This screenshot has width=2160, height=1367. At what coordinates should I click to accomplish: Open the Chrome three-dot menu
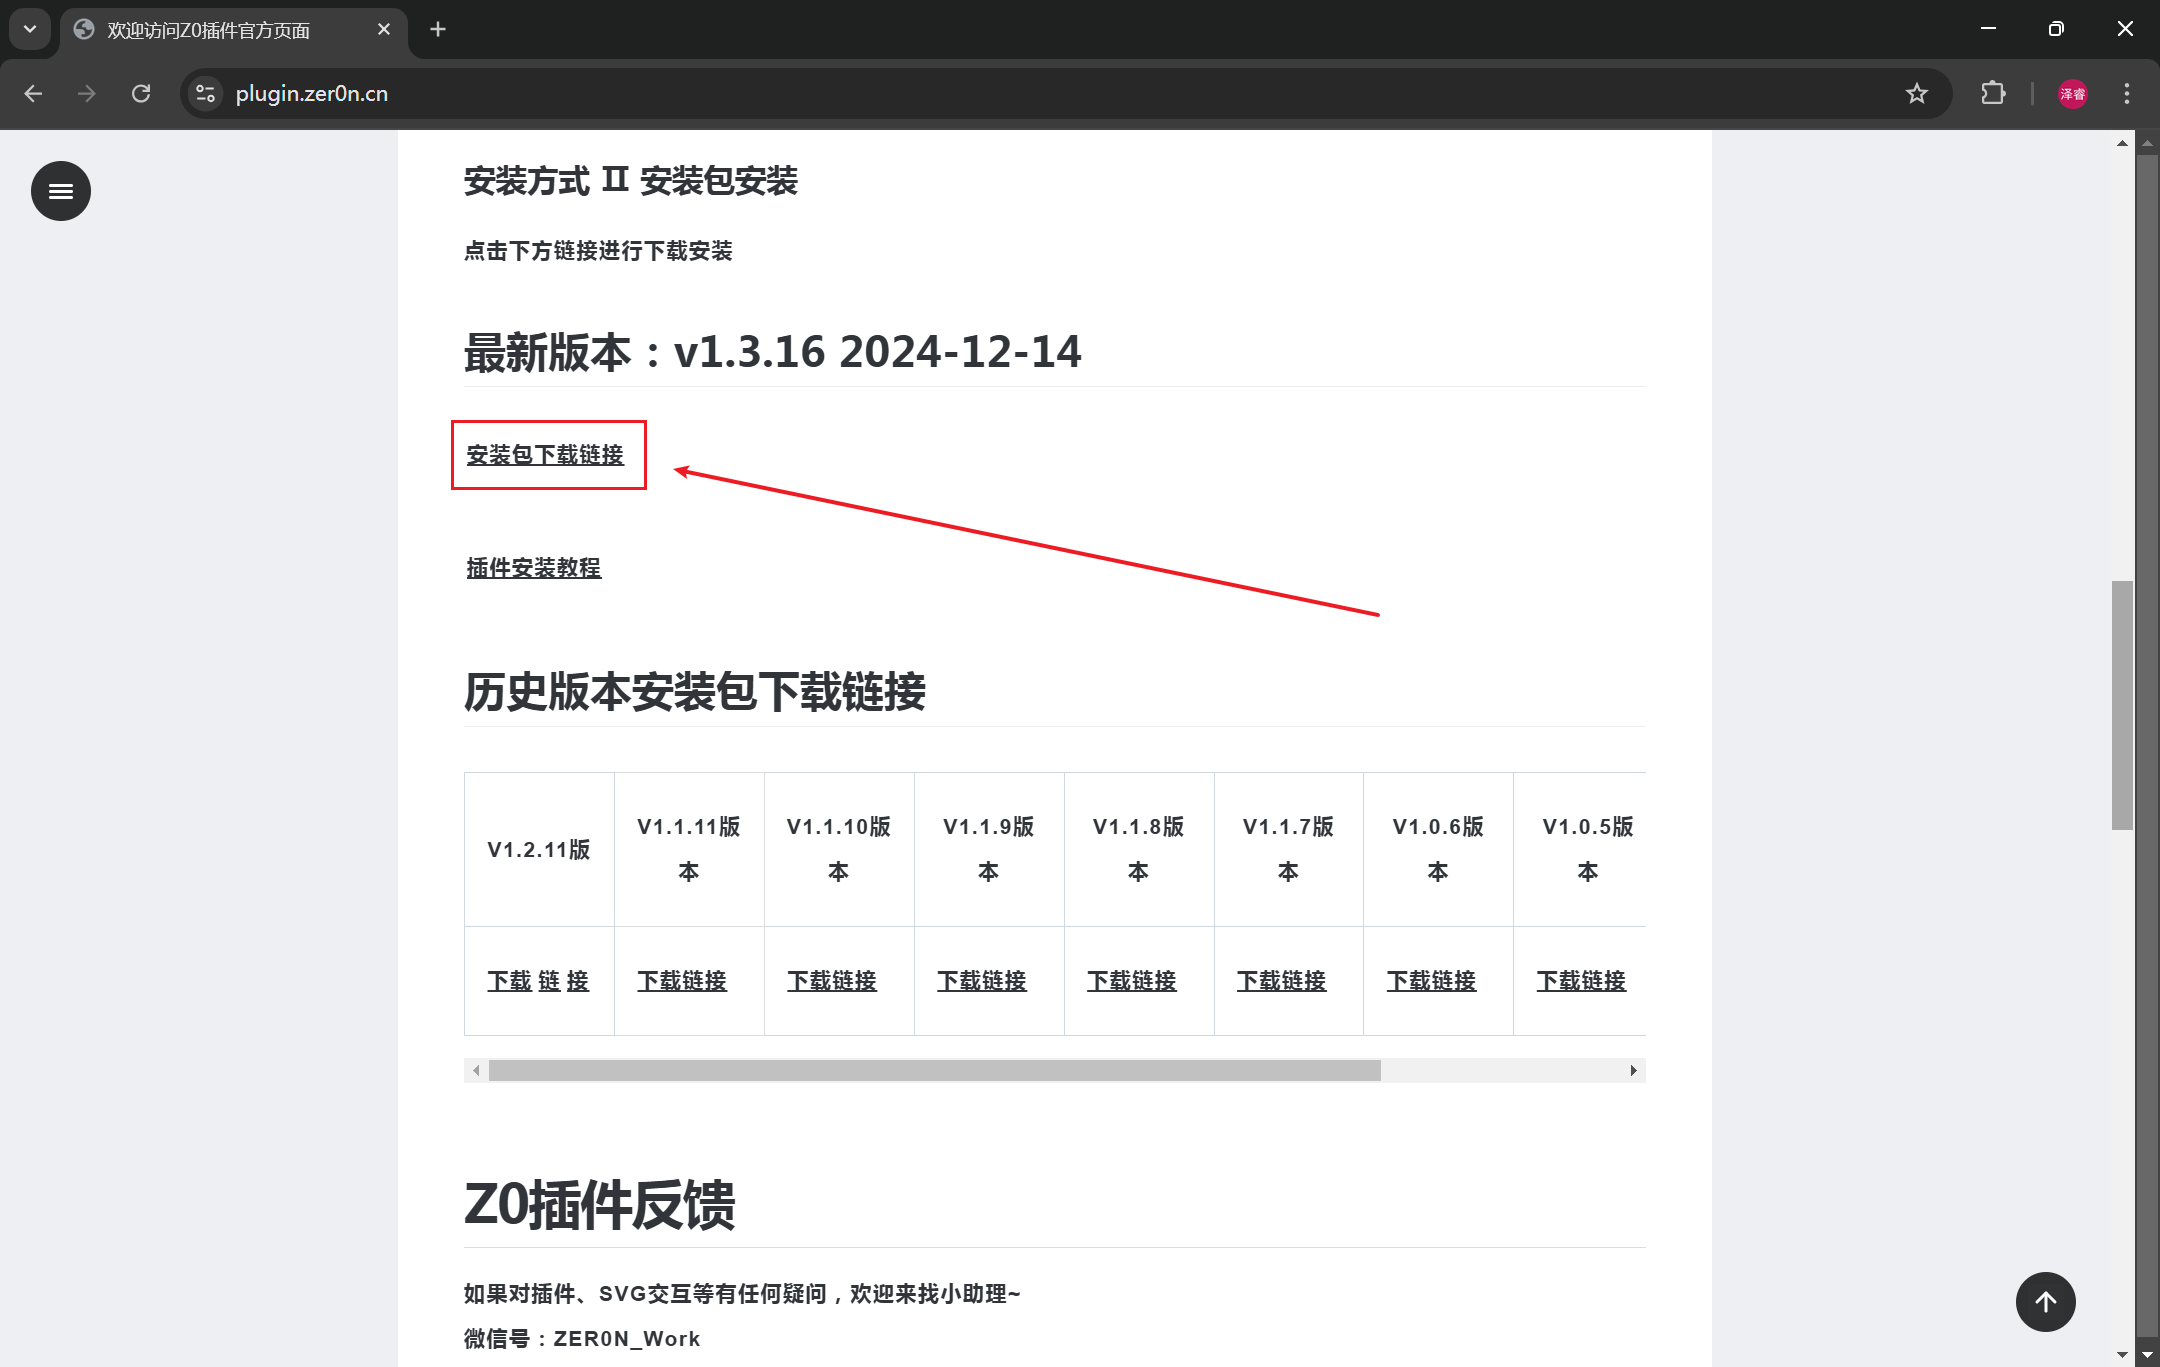(x=2126, y=94)
